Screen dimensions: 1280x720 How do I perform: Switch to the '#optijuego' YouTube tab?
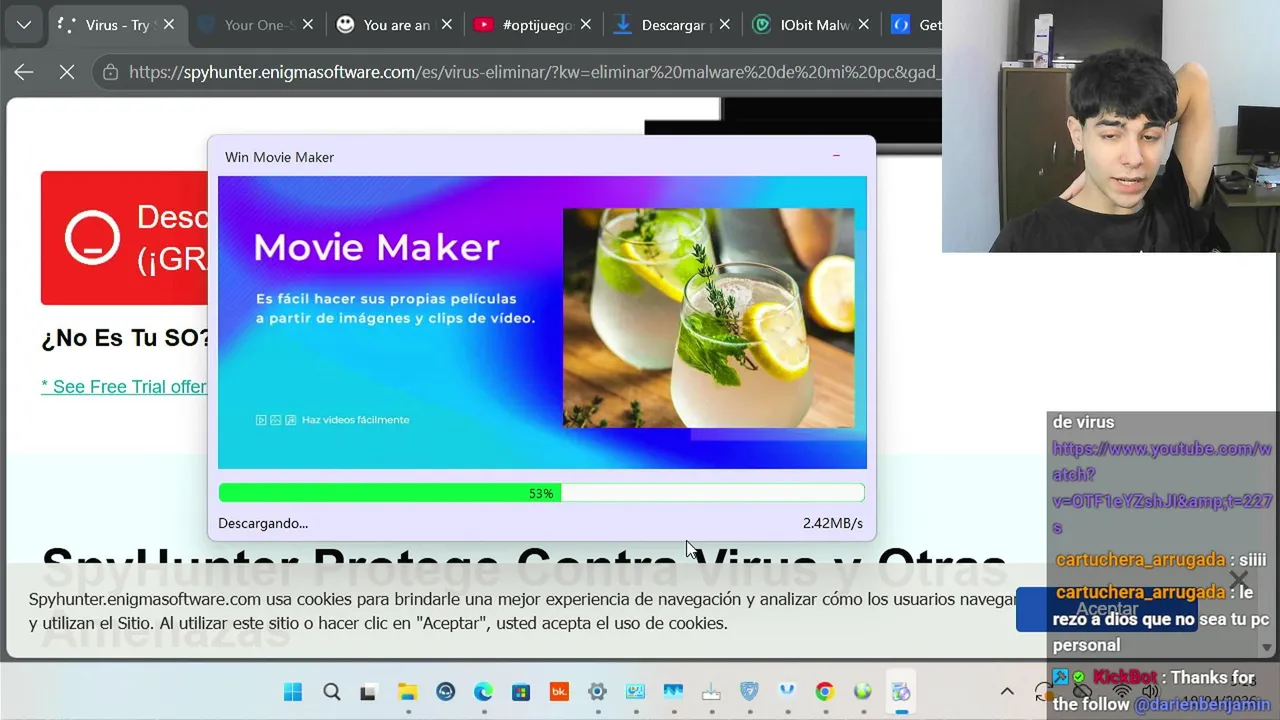pyautogui.click(x=533, y=25)
